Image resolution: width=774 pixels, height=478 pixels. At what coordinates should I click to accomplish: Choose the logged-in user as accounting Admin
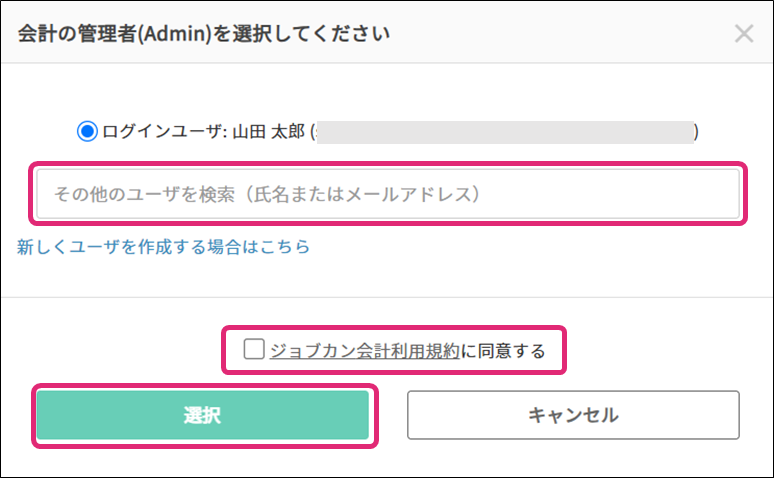pyautogui.click(x=87, y=131)
